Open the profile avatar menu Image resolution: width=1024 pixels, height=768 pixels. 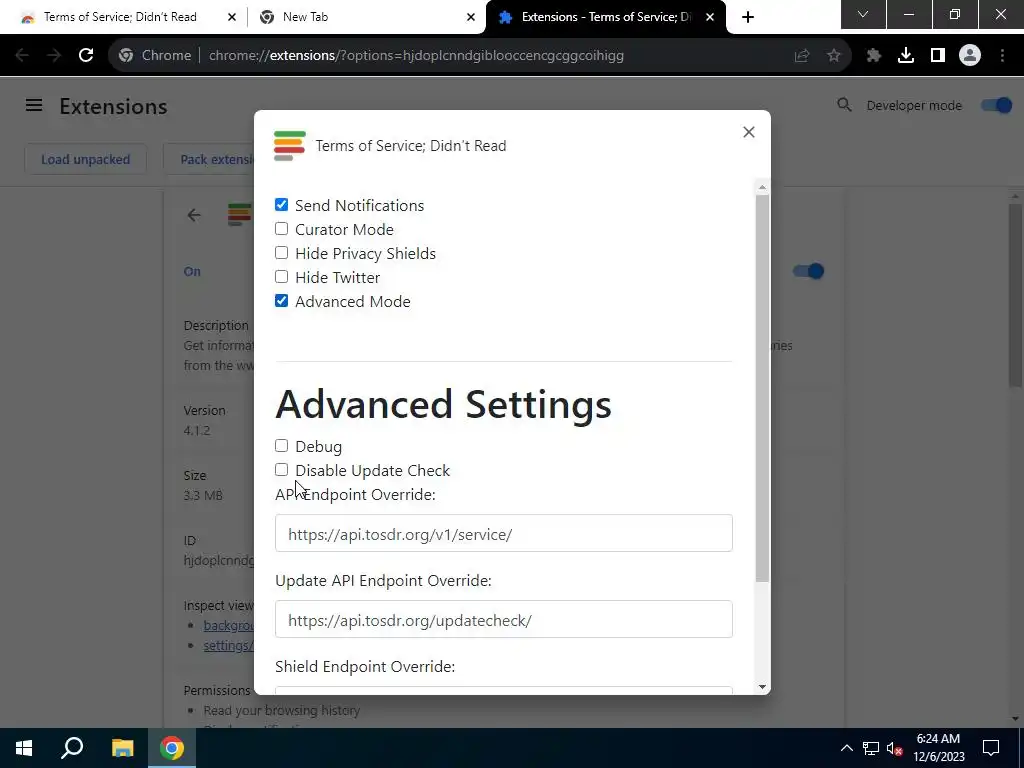click(970, 56)
